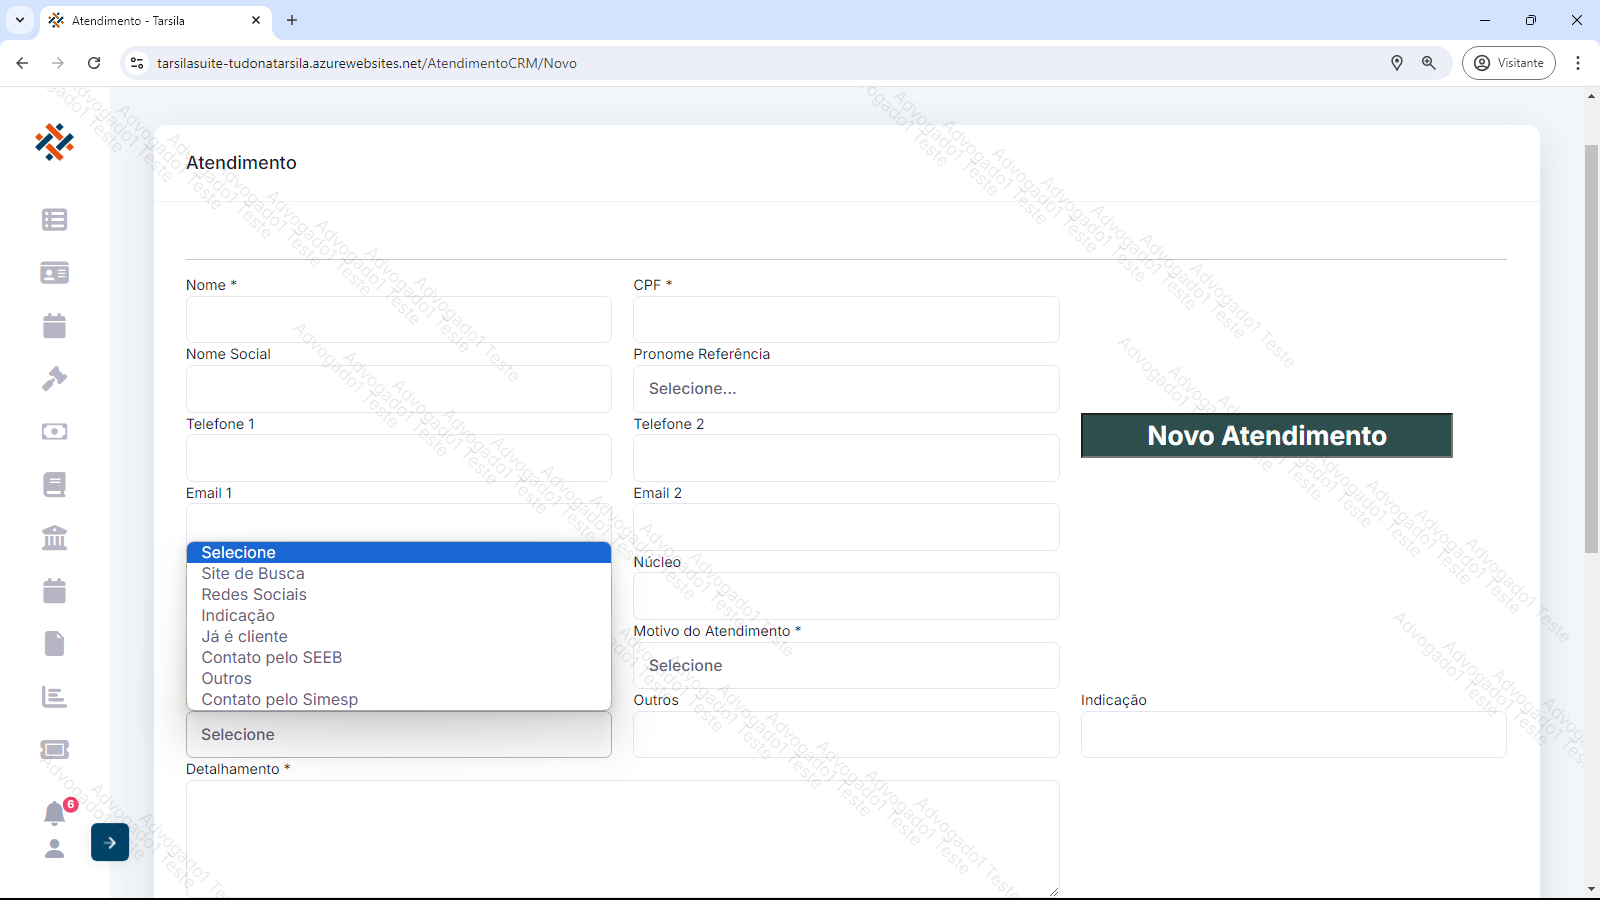Open the bar chart reports sidebar icon
The height and width of the screenshot is (900, 1600).
pyautogui.click(x=54, y=697)
